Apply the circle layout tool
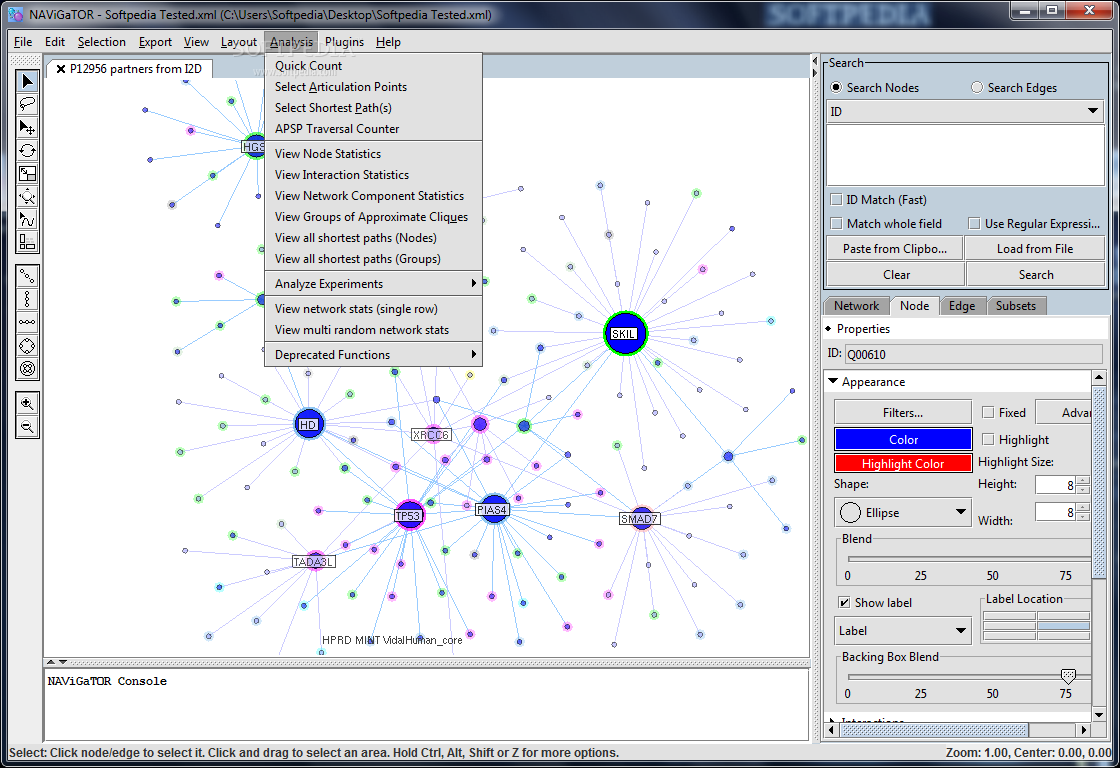Viewport: 1120px width, 768px height. coord(27,346)
